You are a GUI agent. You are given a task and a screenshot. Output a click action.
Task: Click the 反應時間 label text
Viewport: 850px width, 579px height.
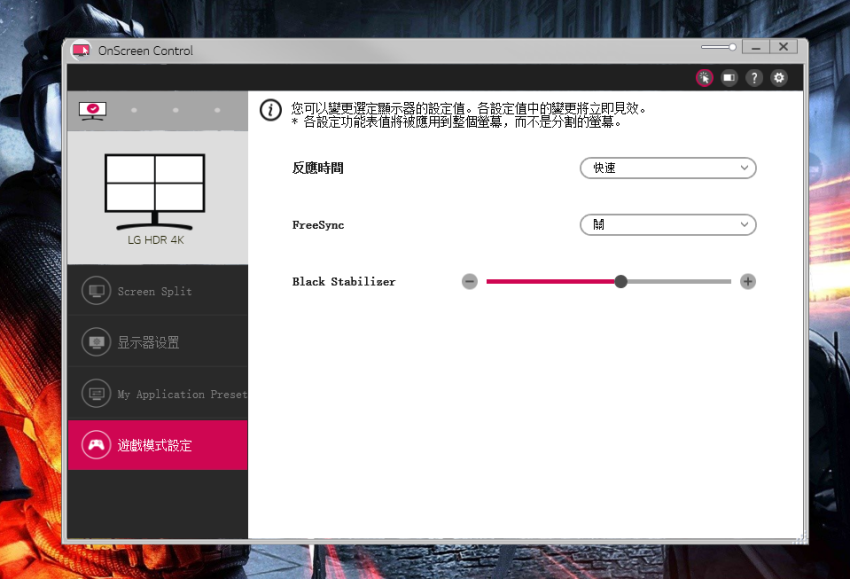pos(318,168)
